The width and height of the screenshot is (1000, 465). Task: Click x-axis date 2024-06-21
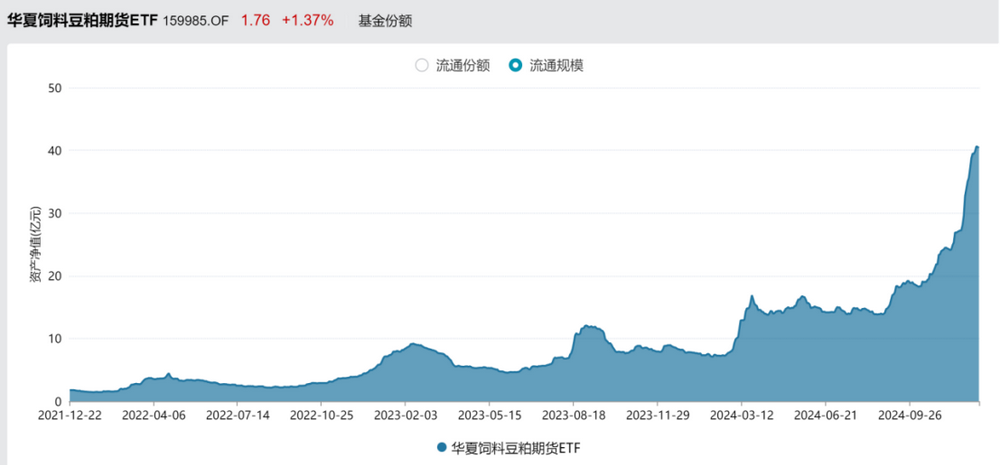826,415
